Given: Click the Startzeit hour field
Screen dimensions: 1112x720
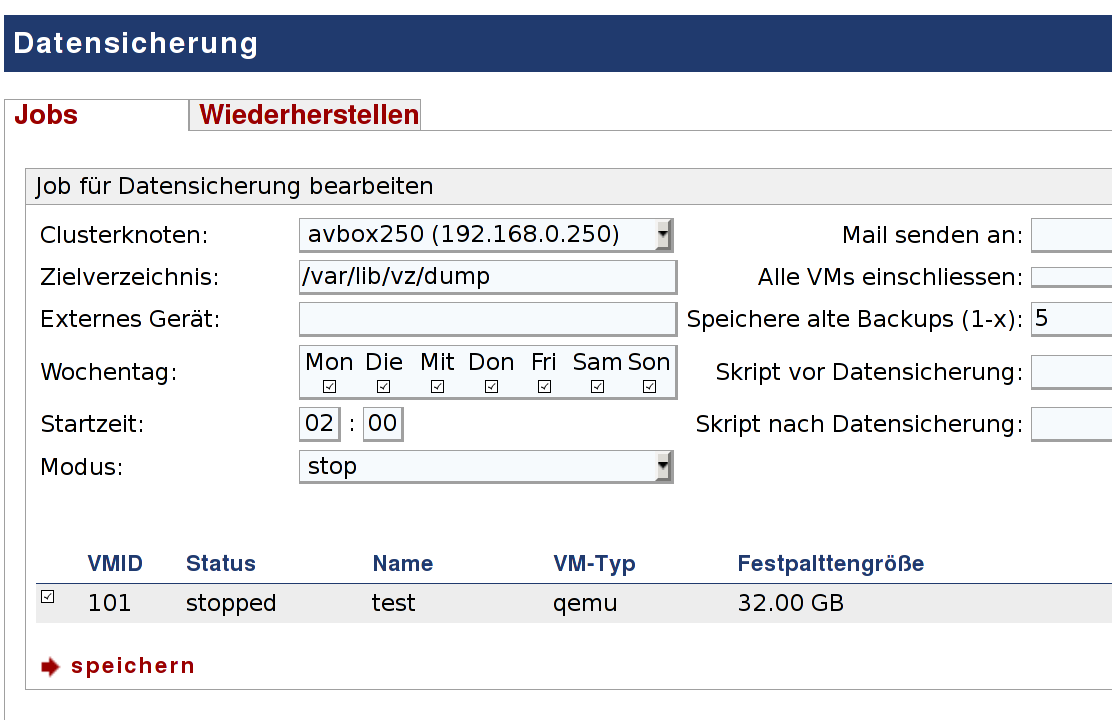Looking at the screenshot, I should (x=319, y=424).
